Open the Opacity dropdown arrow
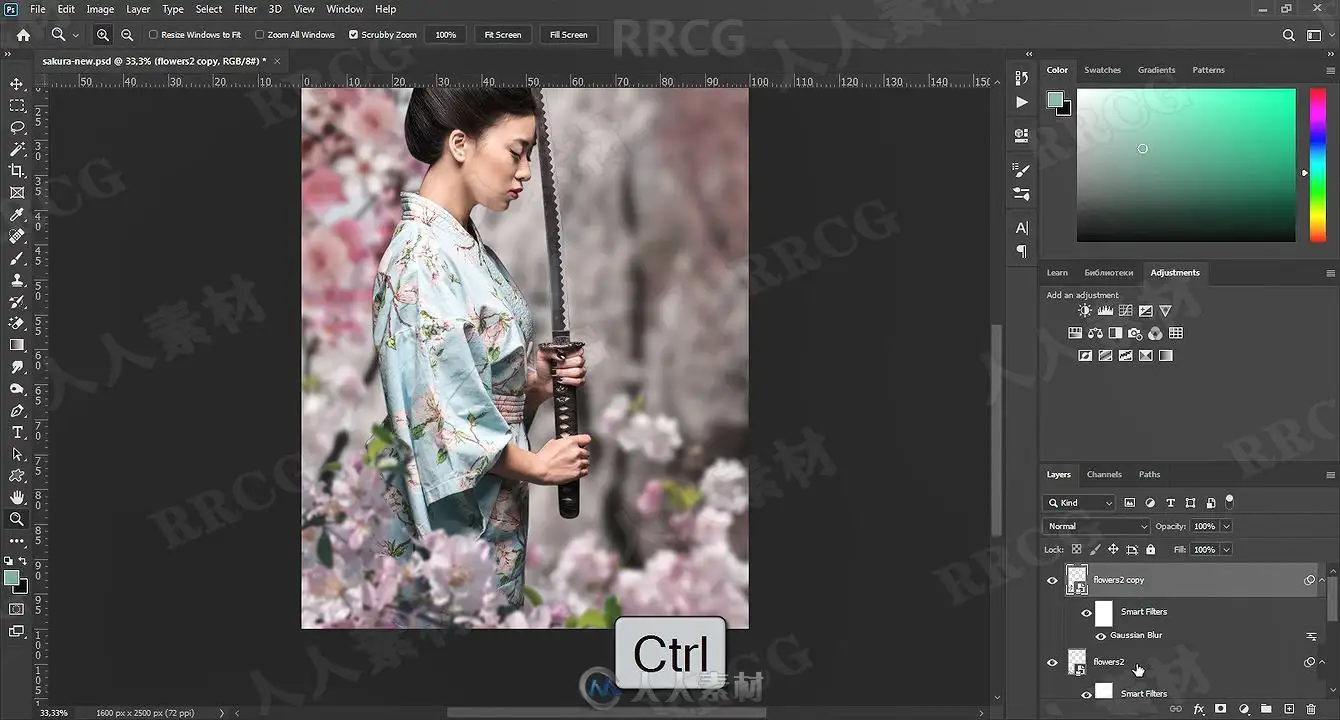Viewport: 1340px width, 720px height. tap(1226, 526)
